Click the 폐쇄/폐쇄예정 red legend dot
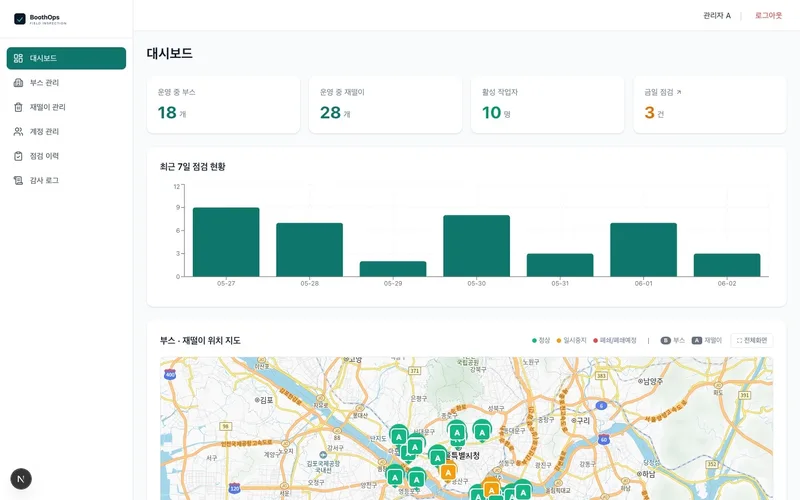 [x=595, y=341]
